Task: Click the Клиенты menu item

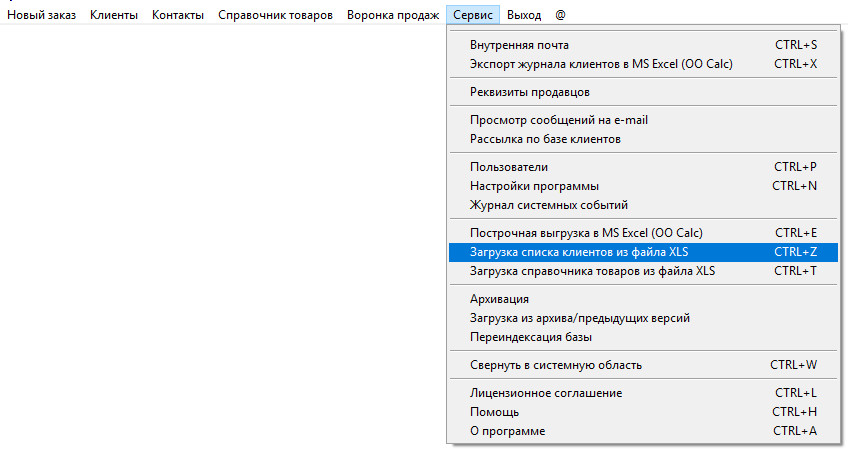Action: coord(114,16)
